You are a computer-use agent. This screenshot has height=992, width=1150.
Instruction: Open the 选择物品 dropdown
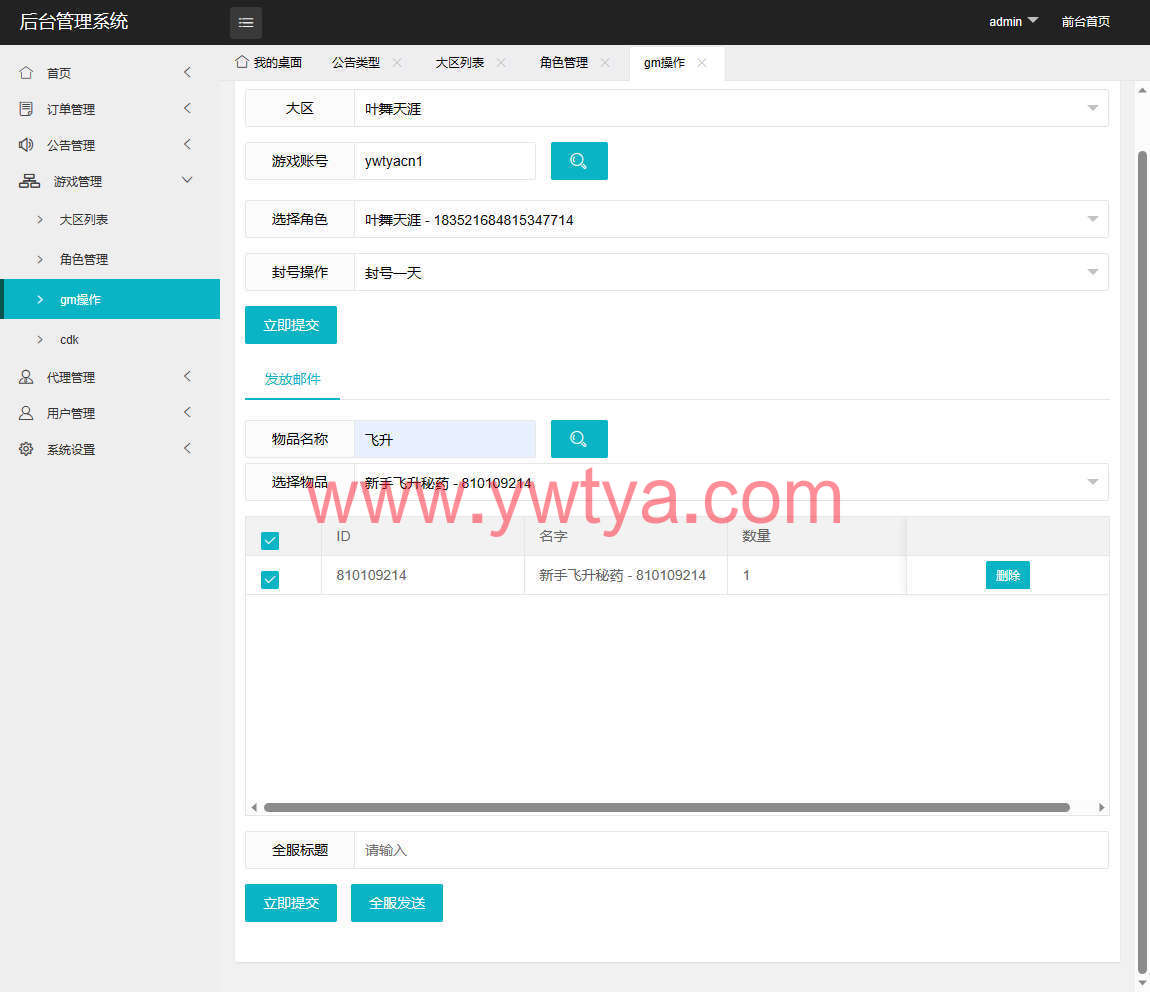(731, 482)
